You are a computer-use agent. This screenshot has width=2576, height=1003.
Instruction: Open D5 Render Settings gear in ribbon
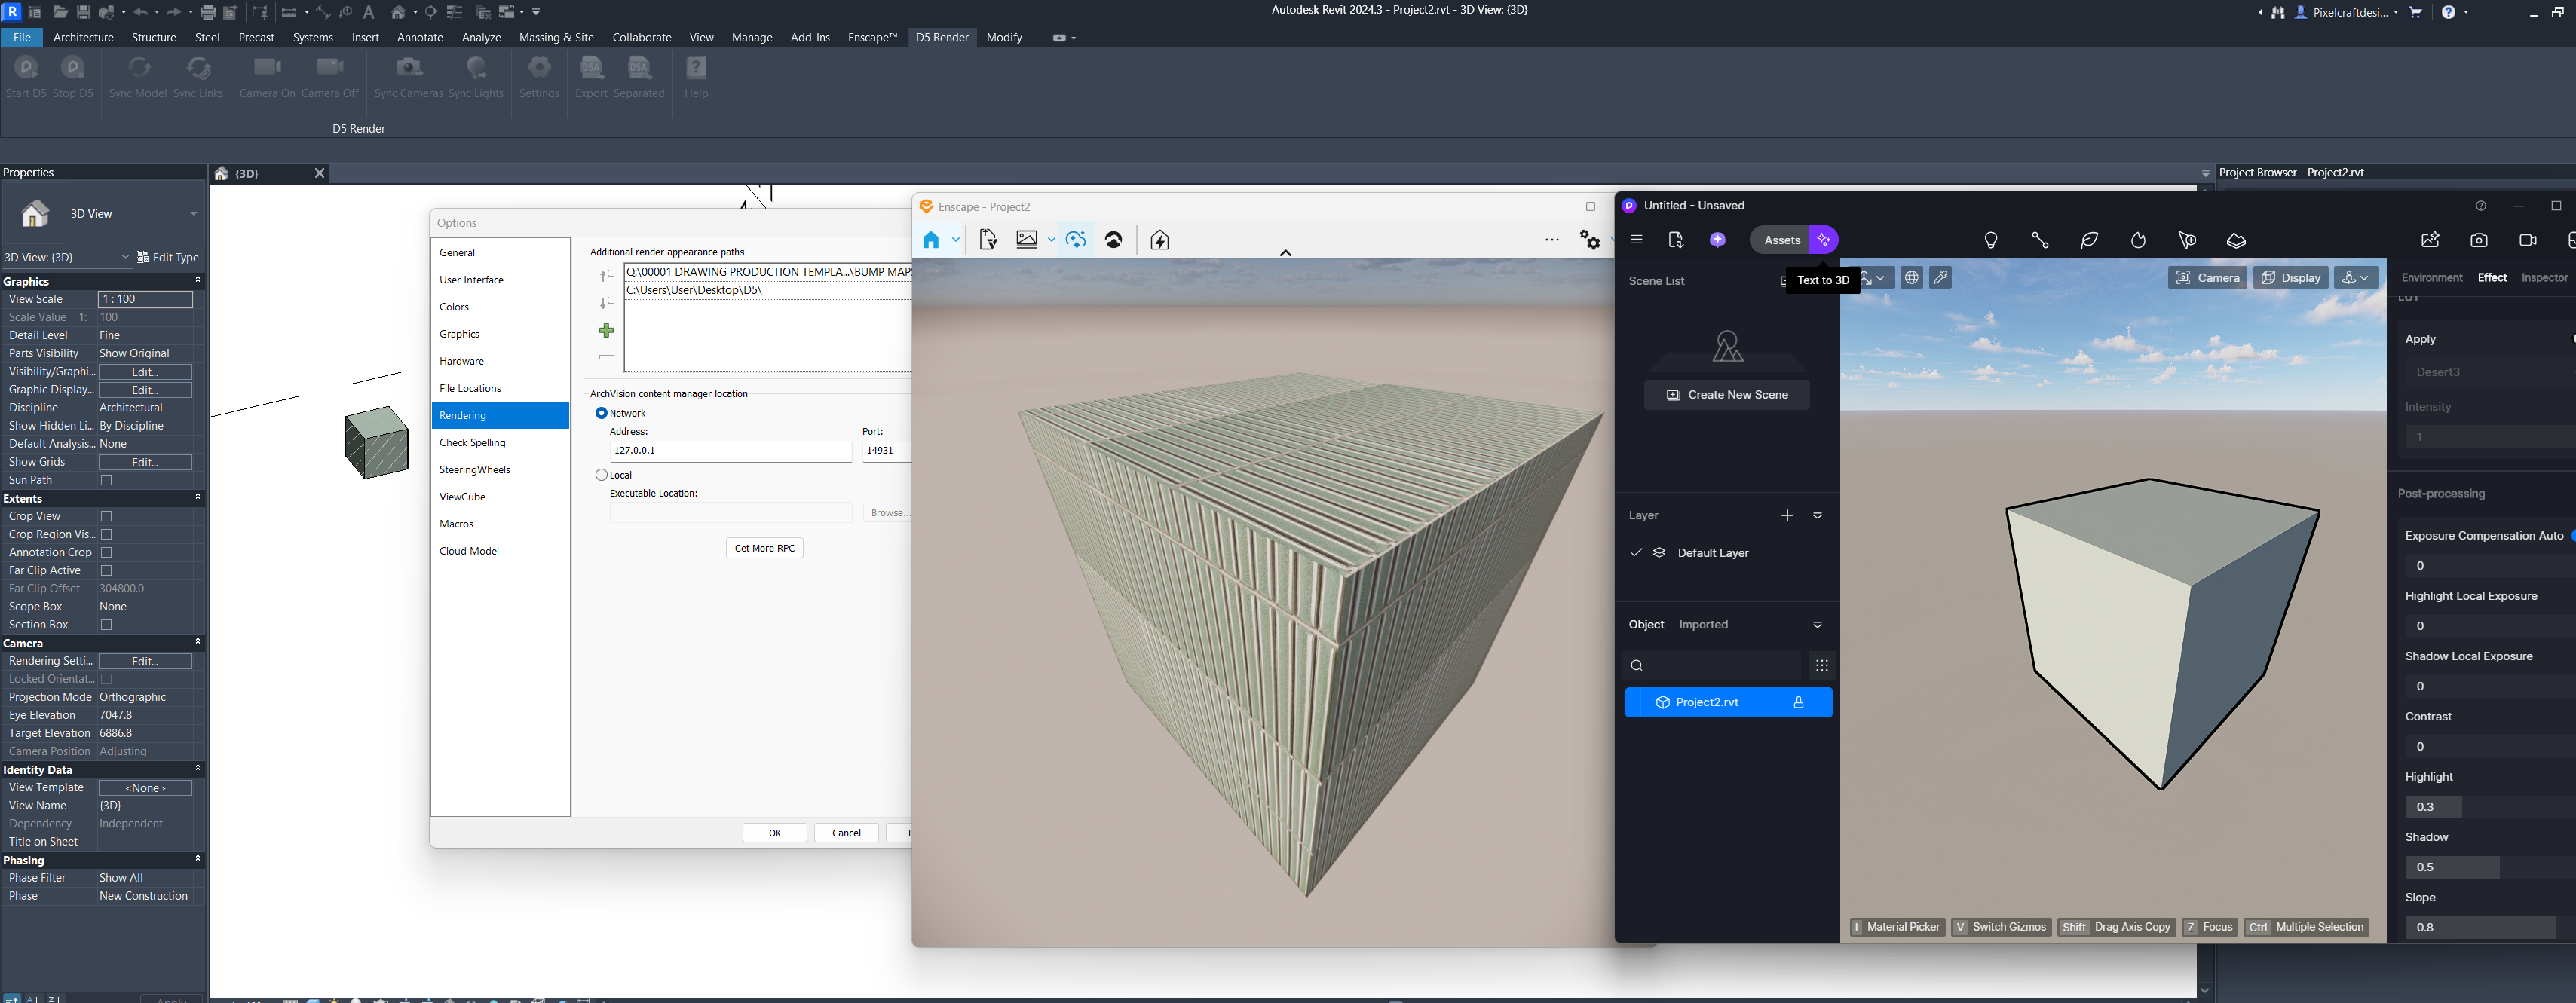539,68
